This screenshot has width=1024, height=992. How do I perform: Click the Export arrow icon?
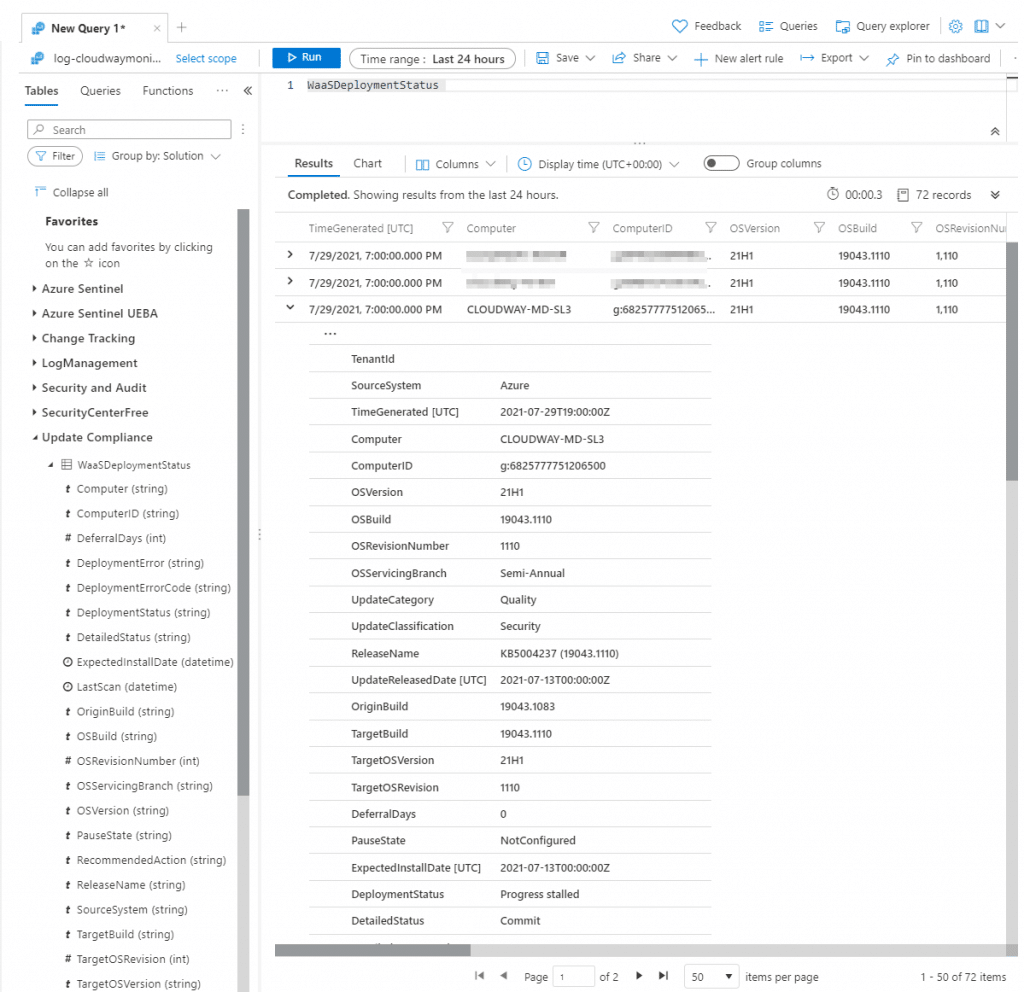click(x=807, y=58)
